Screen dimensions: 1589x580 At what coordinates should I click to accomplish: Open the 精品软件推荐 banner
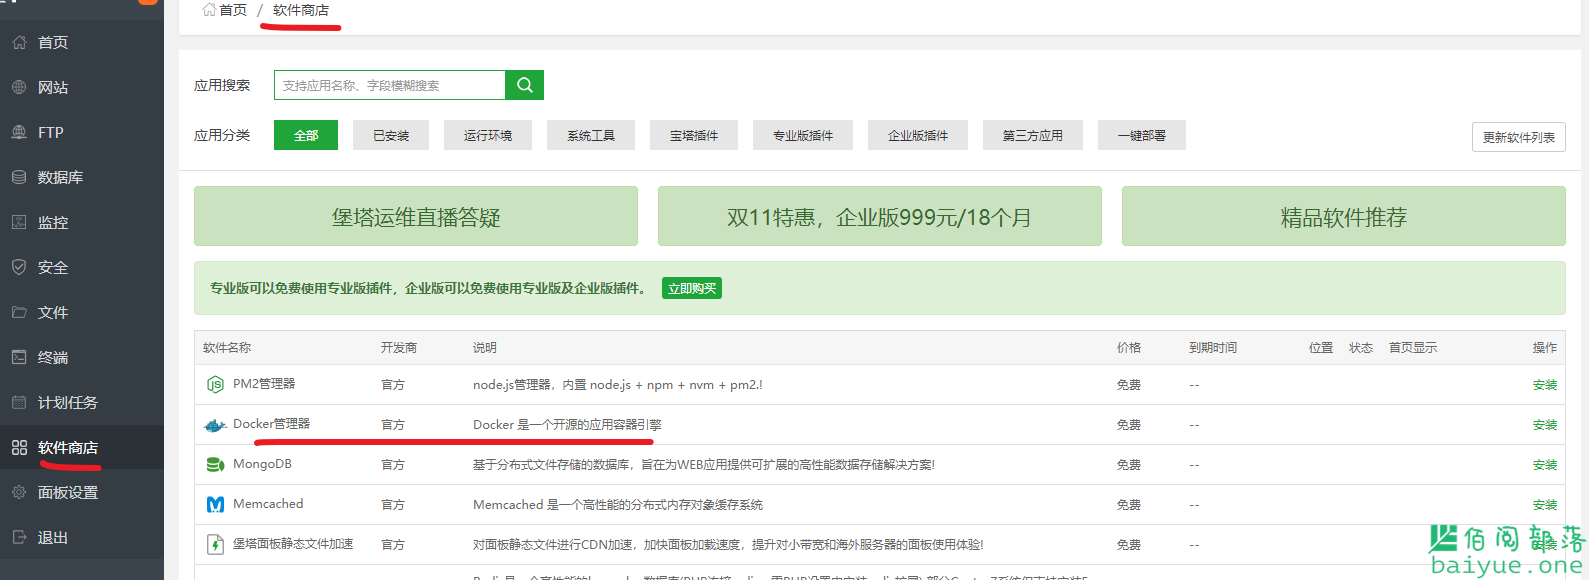click(1343, 217)
